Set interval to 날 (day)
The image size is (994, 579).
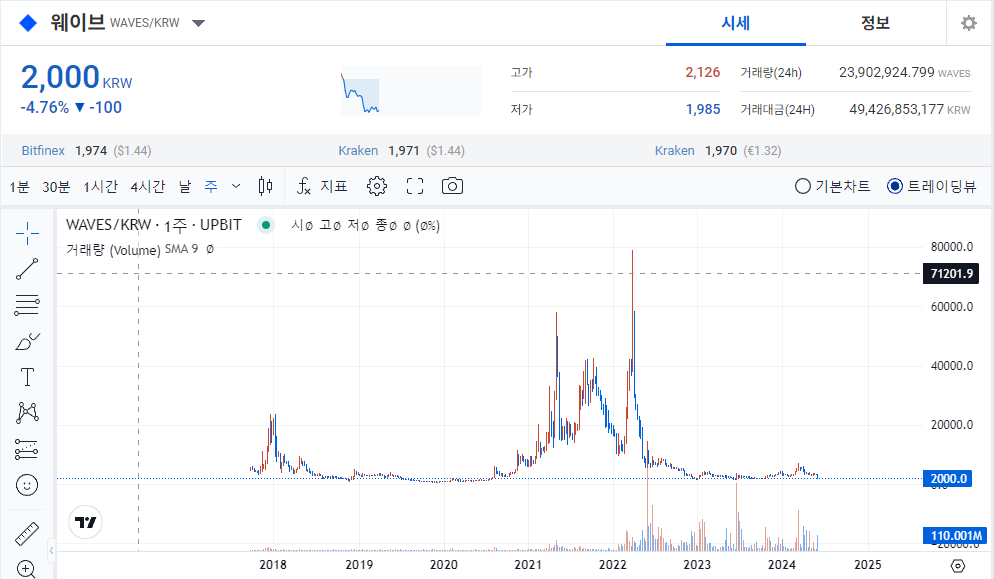(184, 186)
